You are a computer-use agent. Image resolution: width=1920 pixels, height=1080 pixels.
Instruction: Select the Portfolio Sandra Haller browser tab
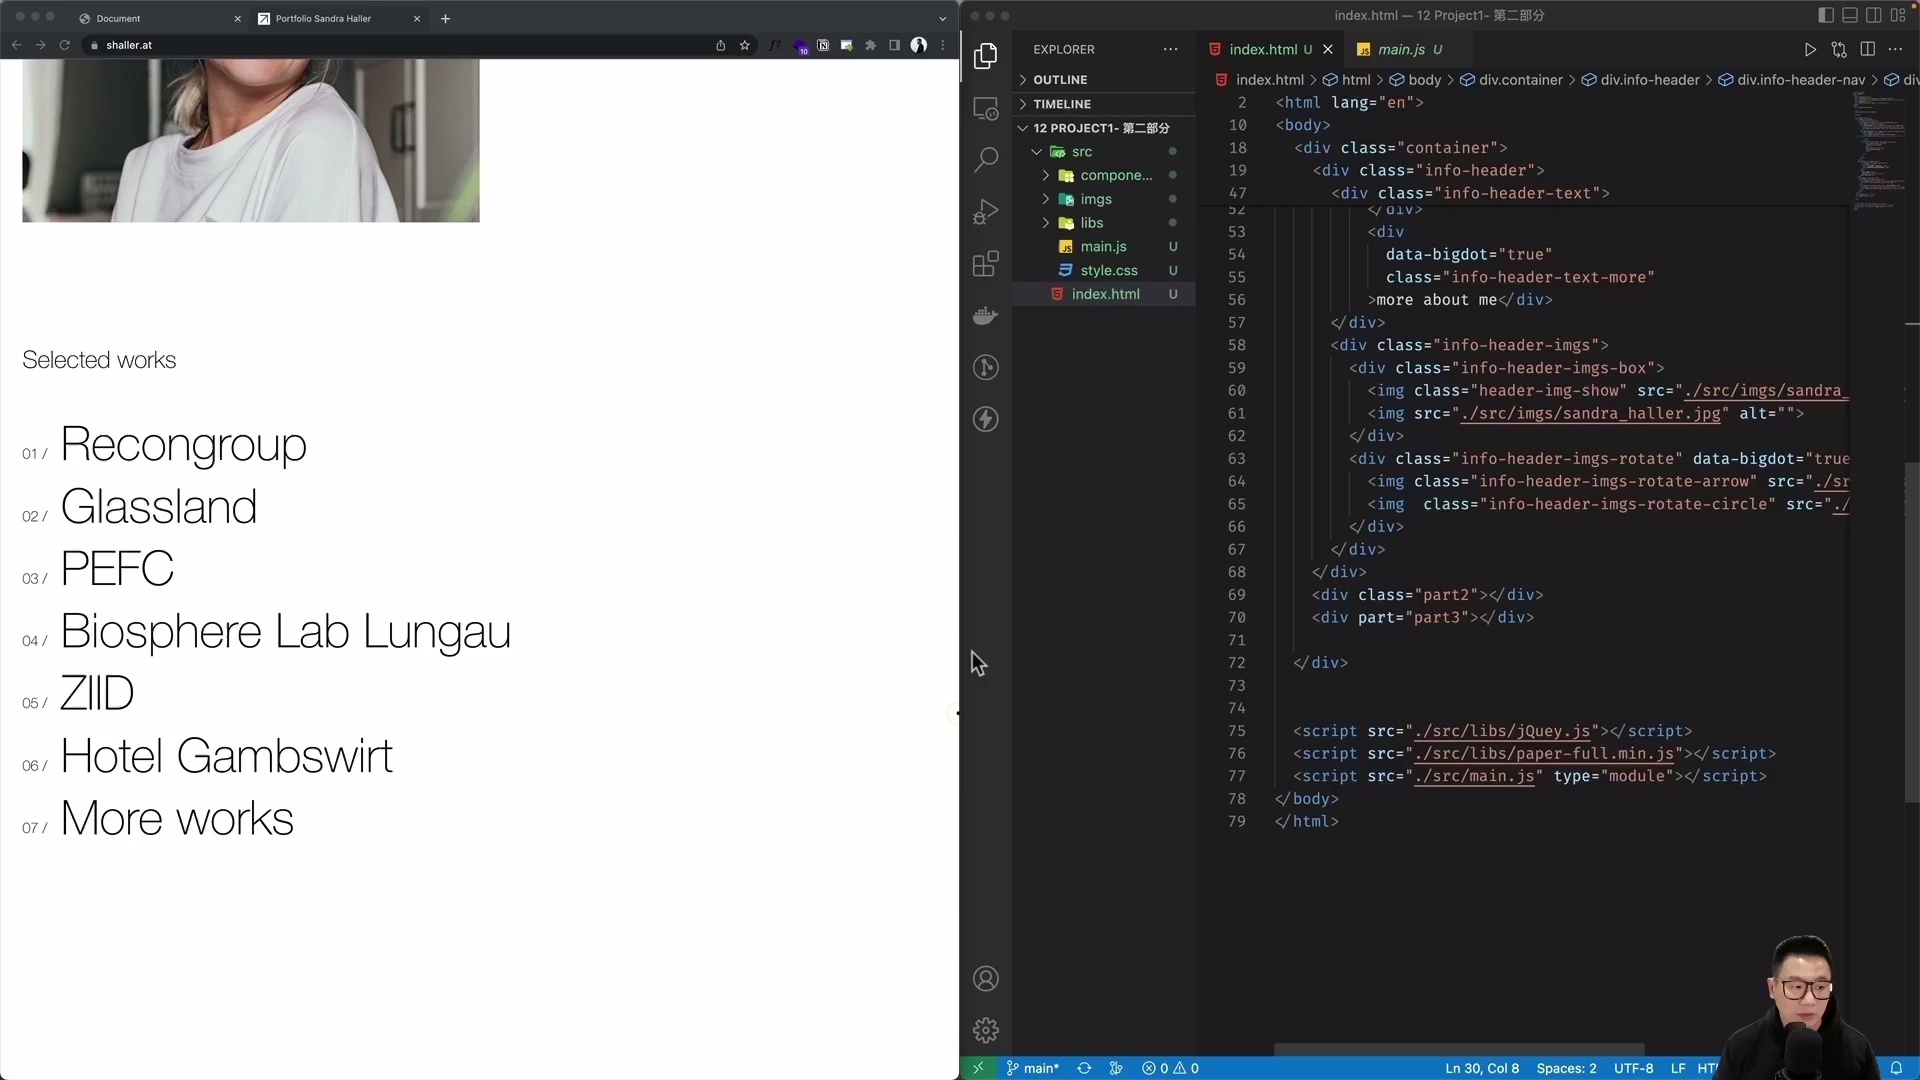point(325,18)
